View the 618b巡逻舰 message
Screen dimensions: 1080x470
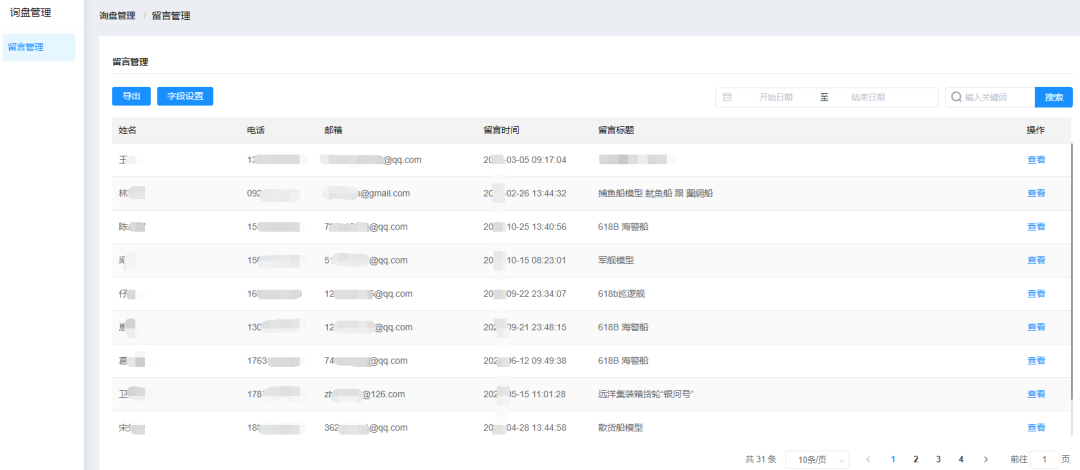point(1036,294)
